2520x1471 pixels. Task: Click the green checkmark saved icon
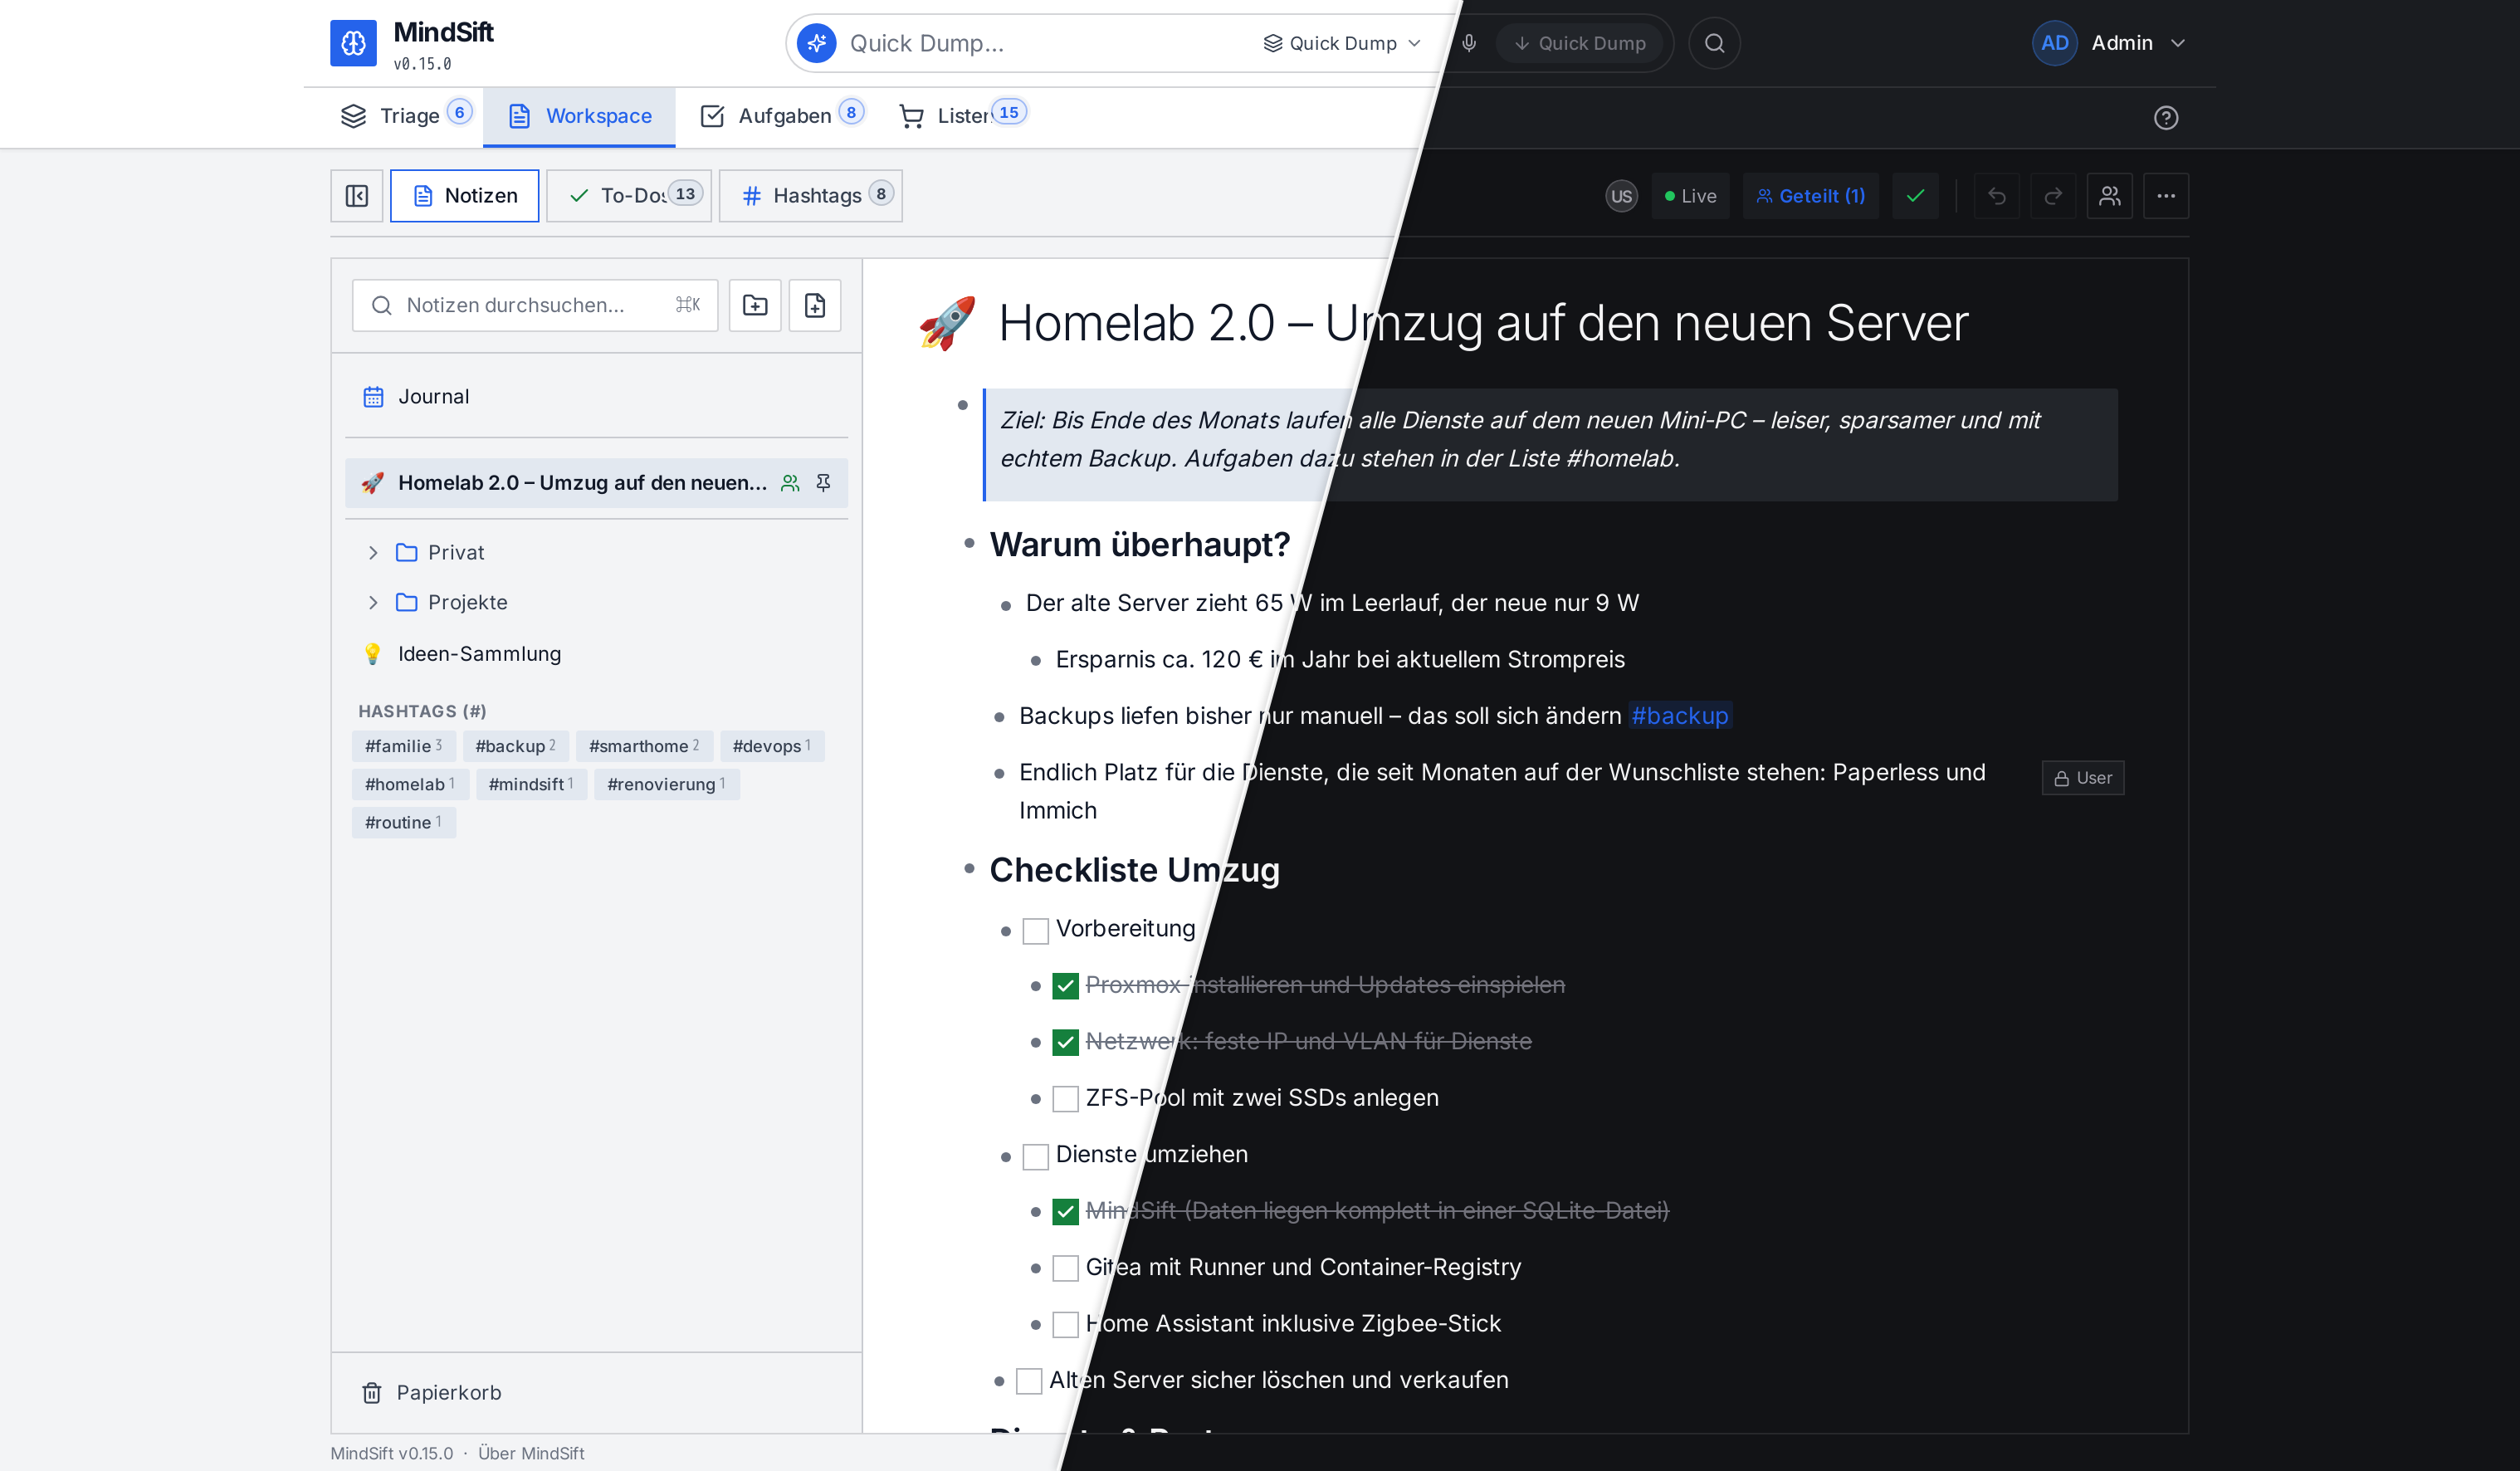click(x=1915, y=196)
